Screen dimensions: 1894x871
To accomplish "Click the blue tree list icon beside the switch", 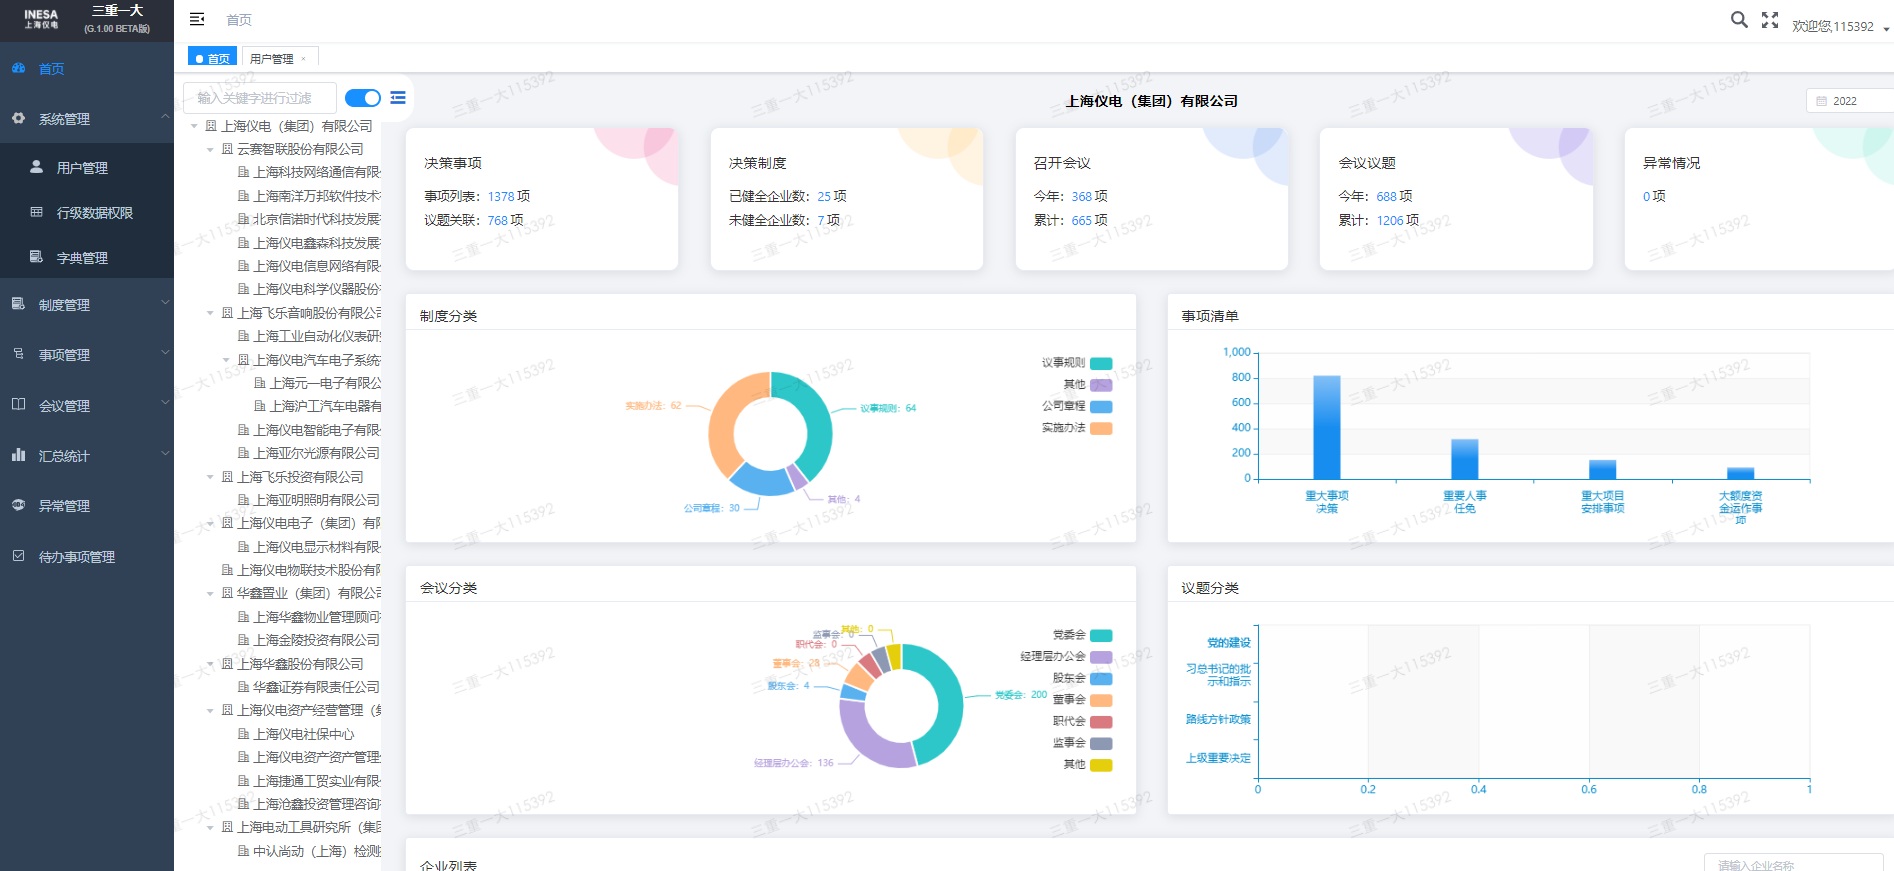I will pos(398,98).
